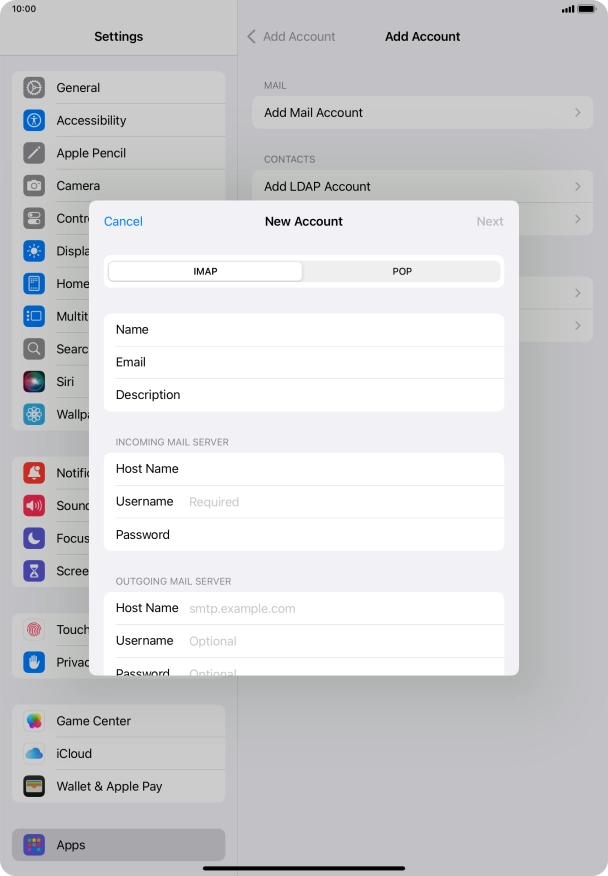Open Game Center icon
Screen dimensions: 608x876
35,721
